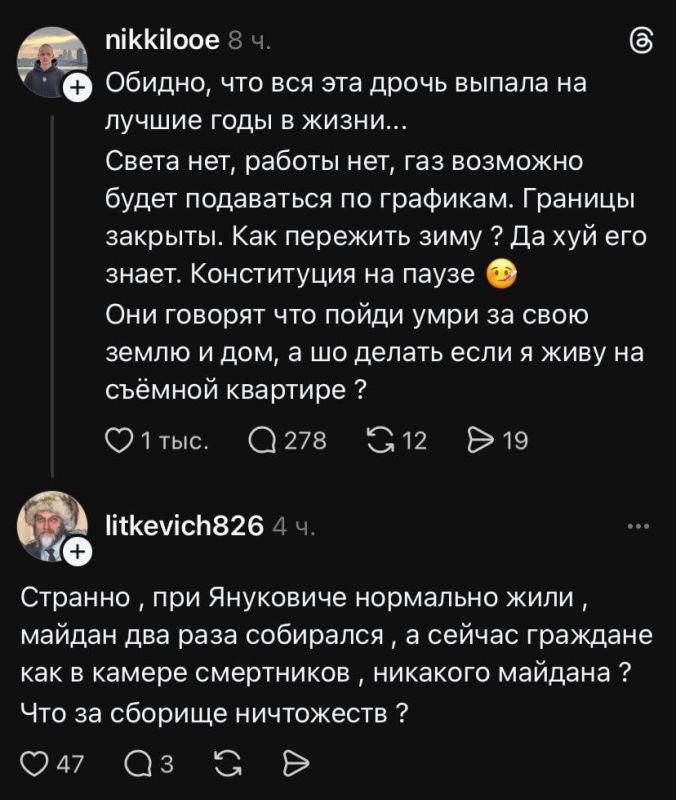Follow litkevich826 via the plus badge

(x=77, y=549)
